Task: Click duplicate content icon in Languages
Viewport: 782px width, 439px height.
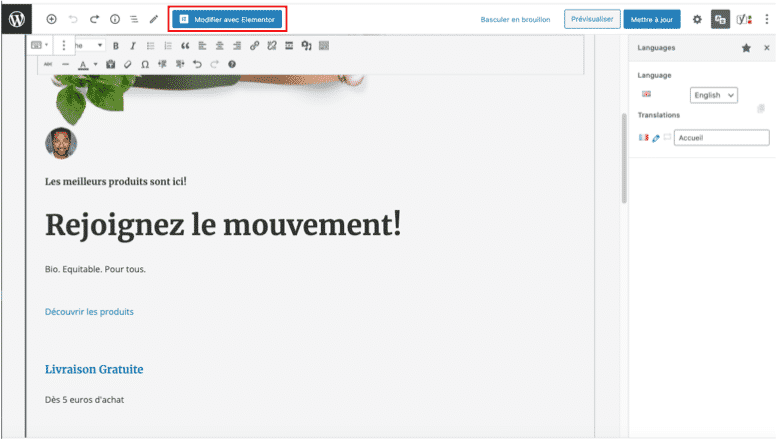Action: (x=761, y=109)
